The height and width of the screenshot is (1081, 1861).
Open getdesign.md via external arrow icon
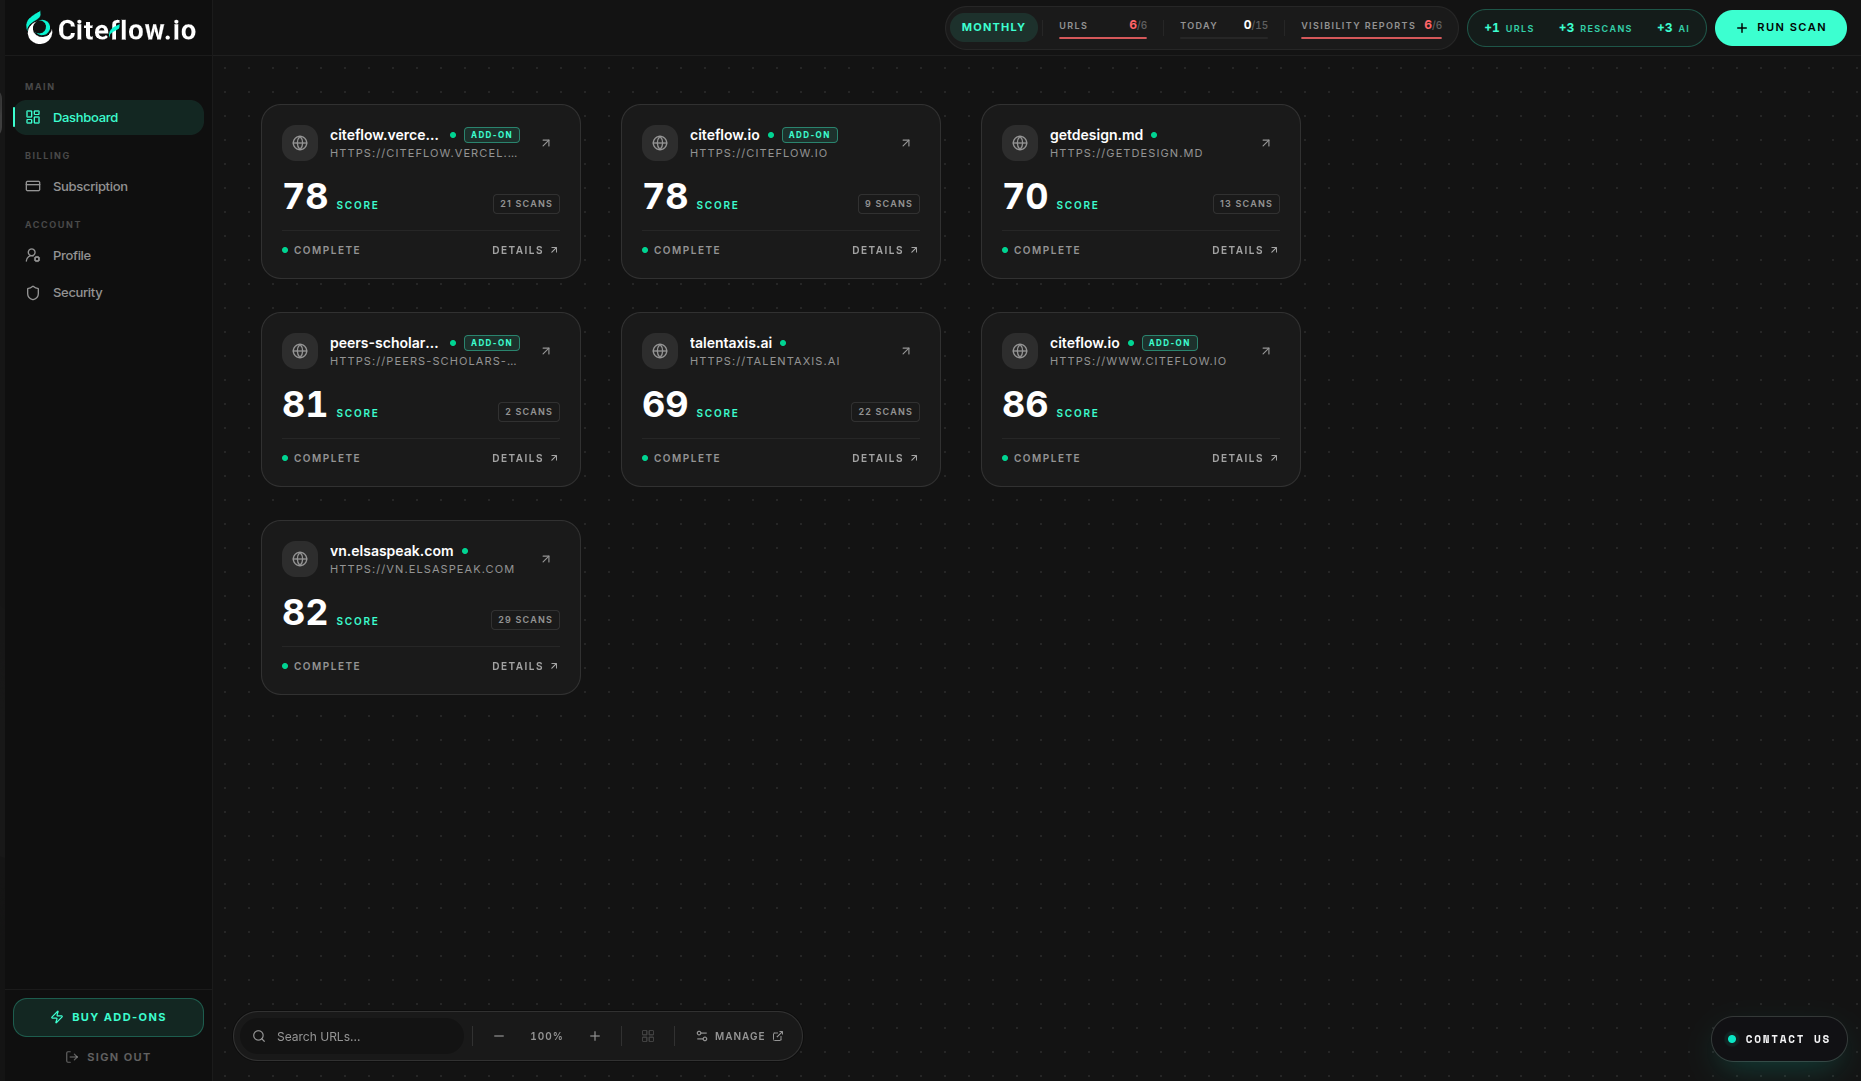[x=1266, y=143]
